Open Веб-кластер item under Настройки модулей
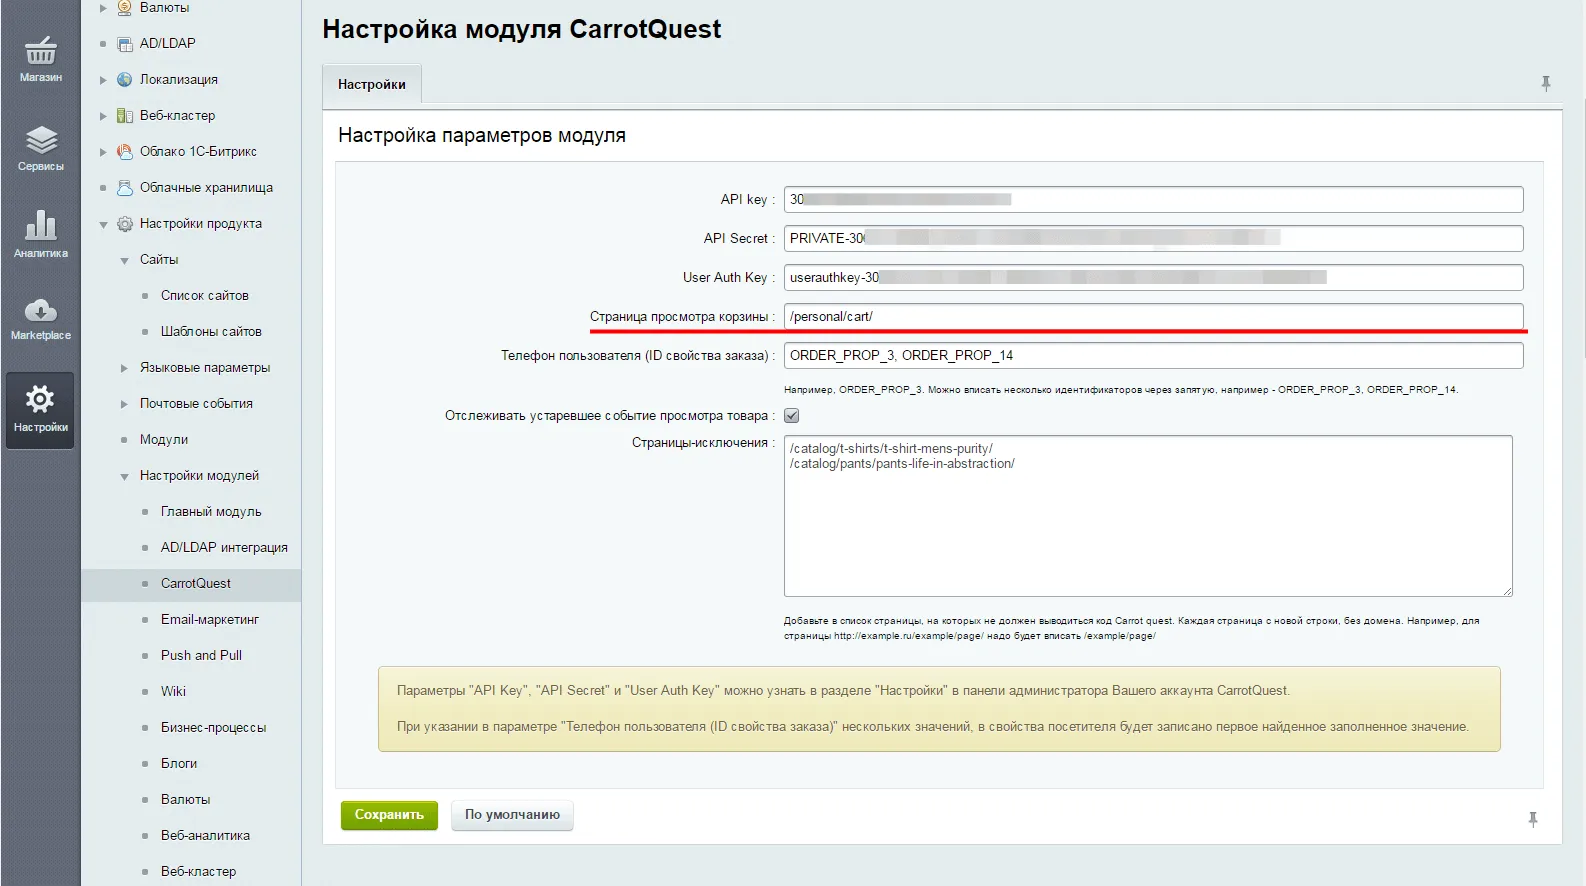The width and height of the screenshot is (1586, 886). coord(198,872)
